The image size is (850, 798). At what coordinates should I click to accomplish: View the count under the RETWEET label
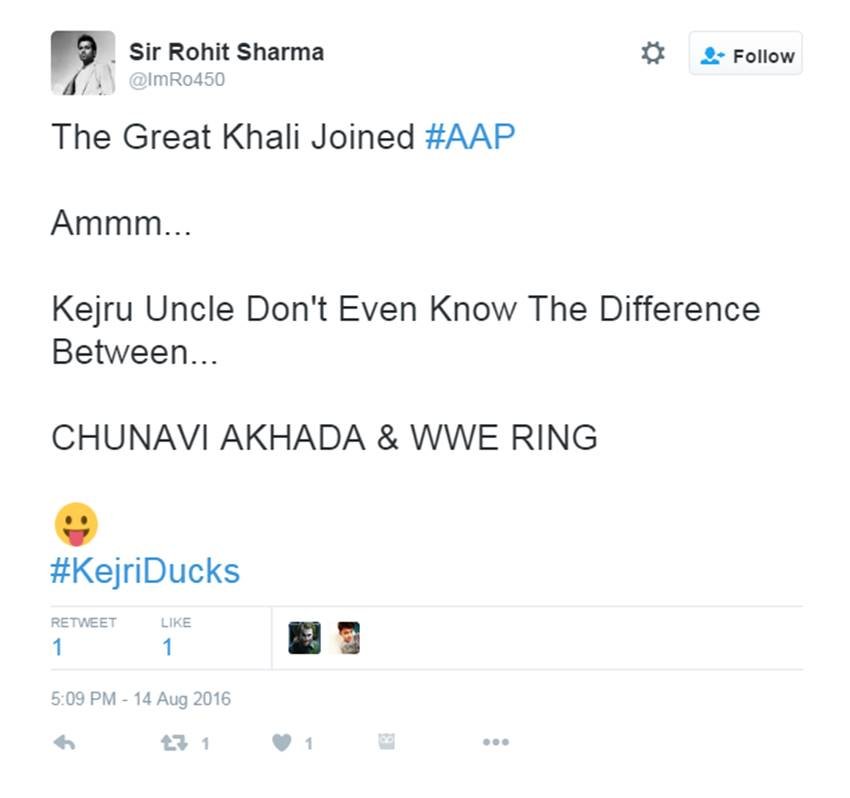[x=57, y=647]
